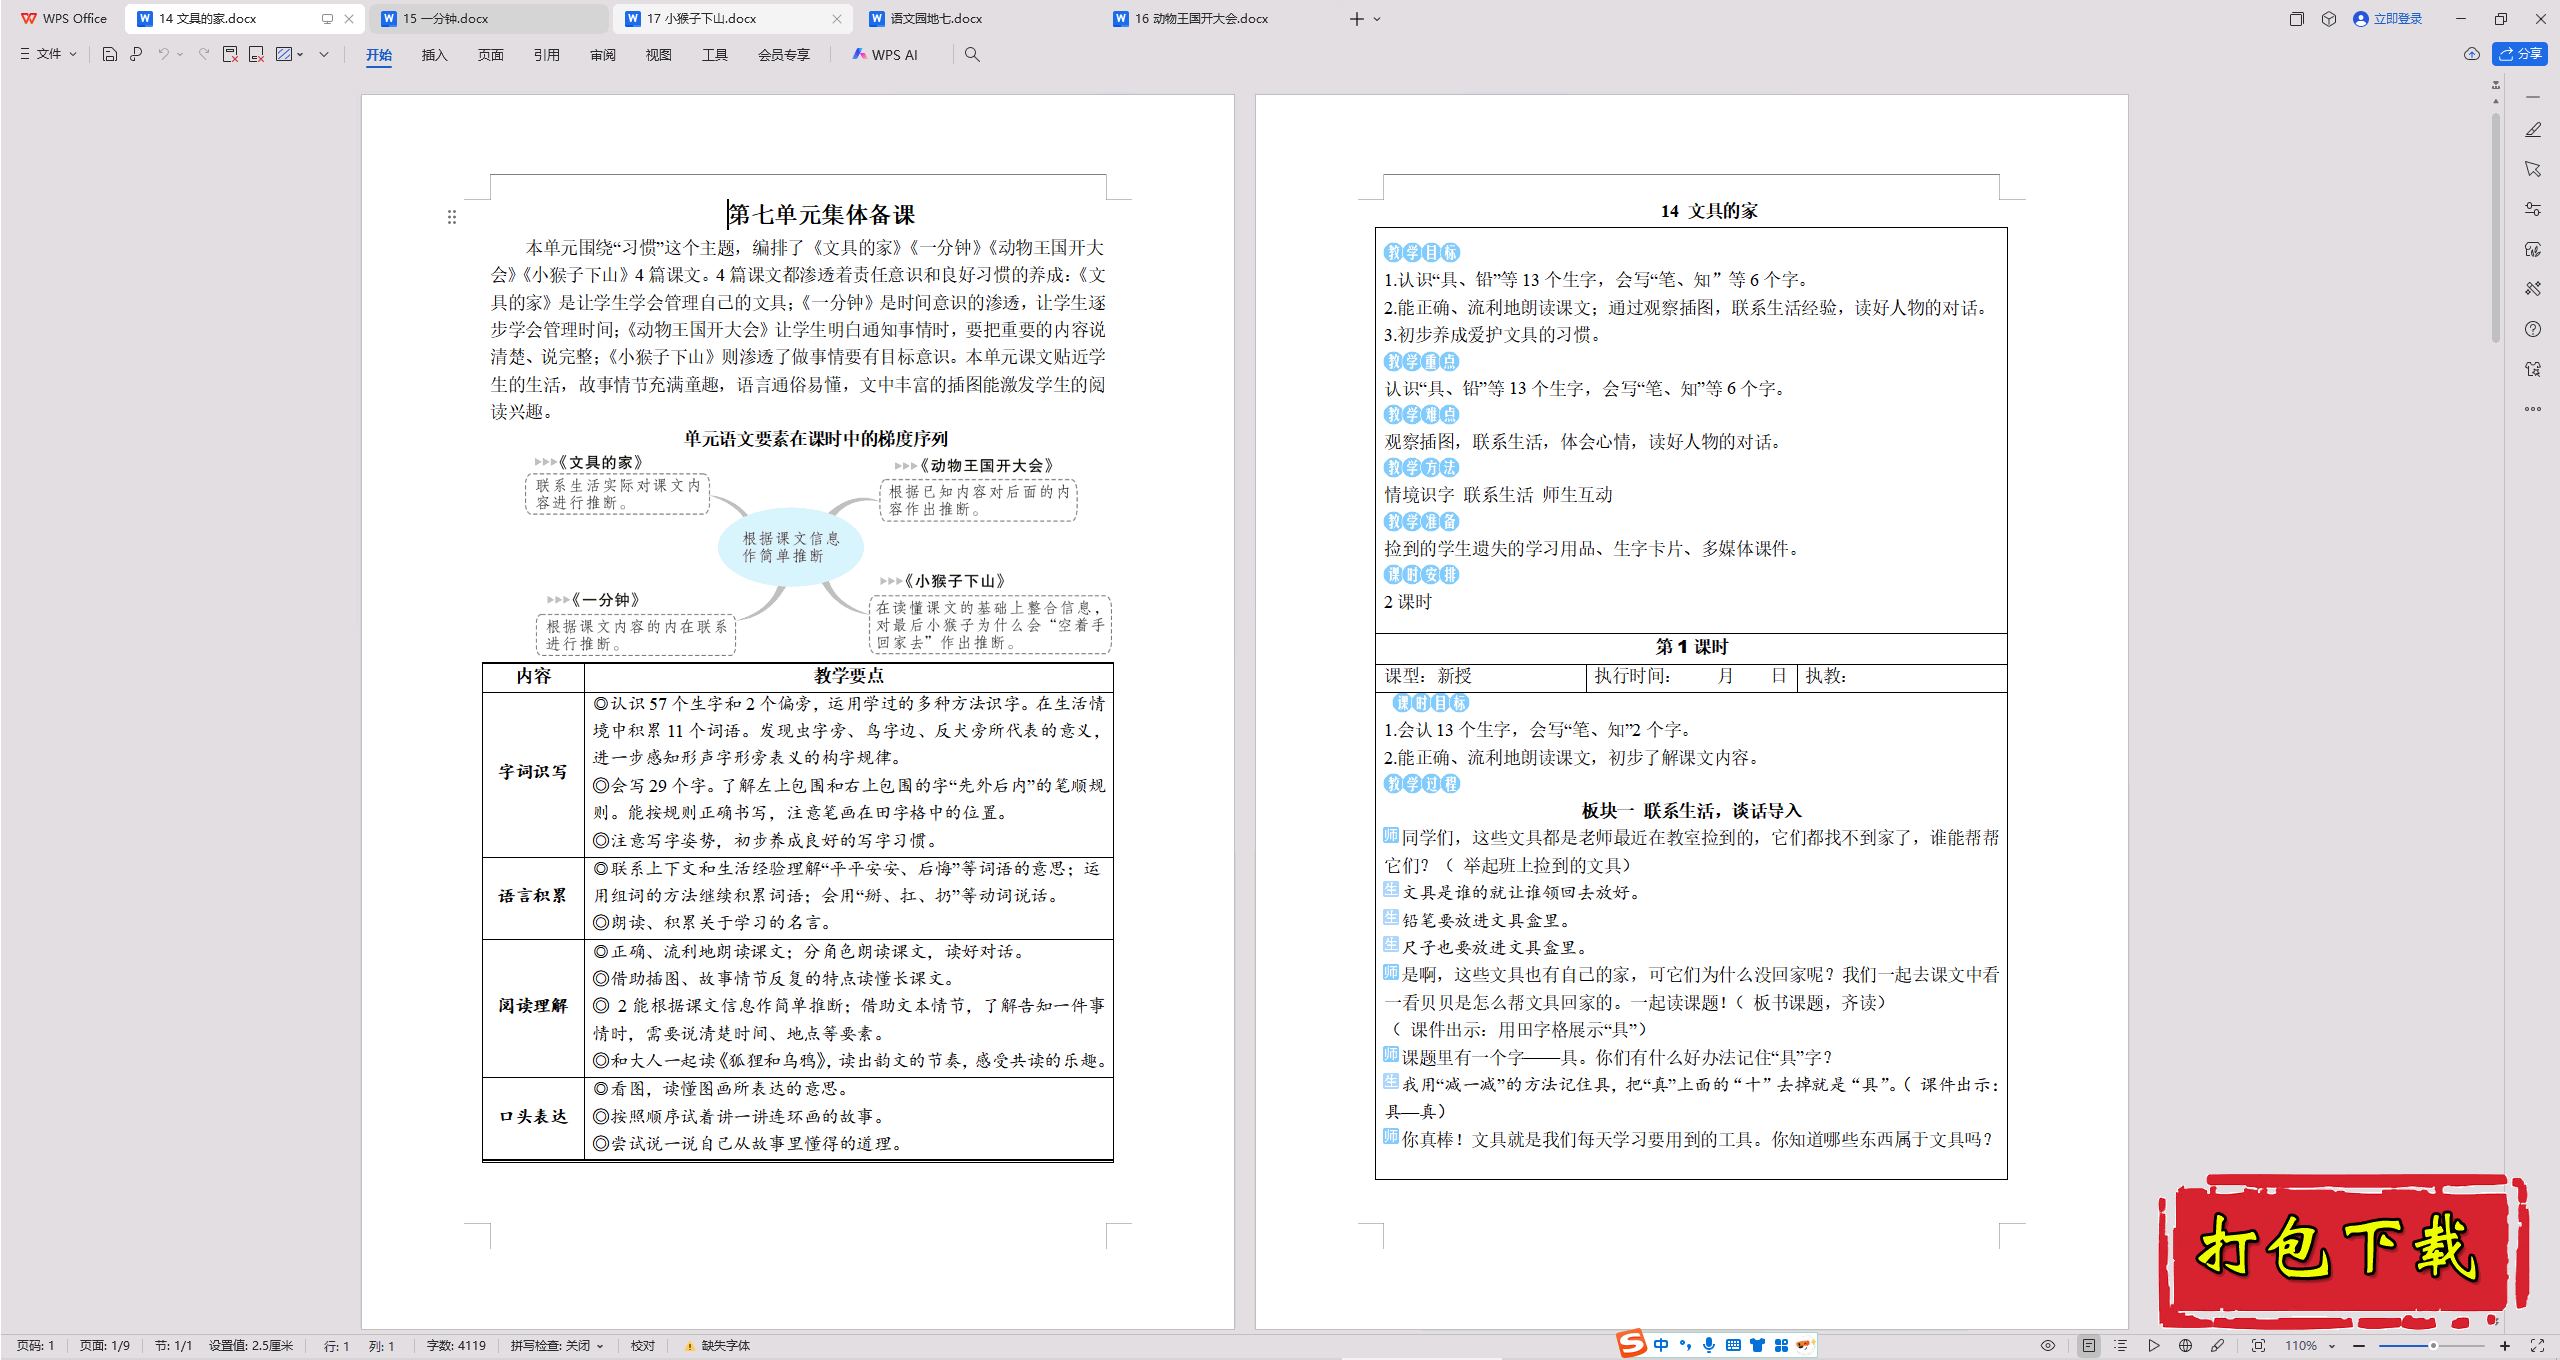Open more options ellipsis in right sidebar

coord(2533,409)
